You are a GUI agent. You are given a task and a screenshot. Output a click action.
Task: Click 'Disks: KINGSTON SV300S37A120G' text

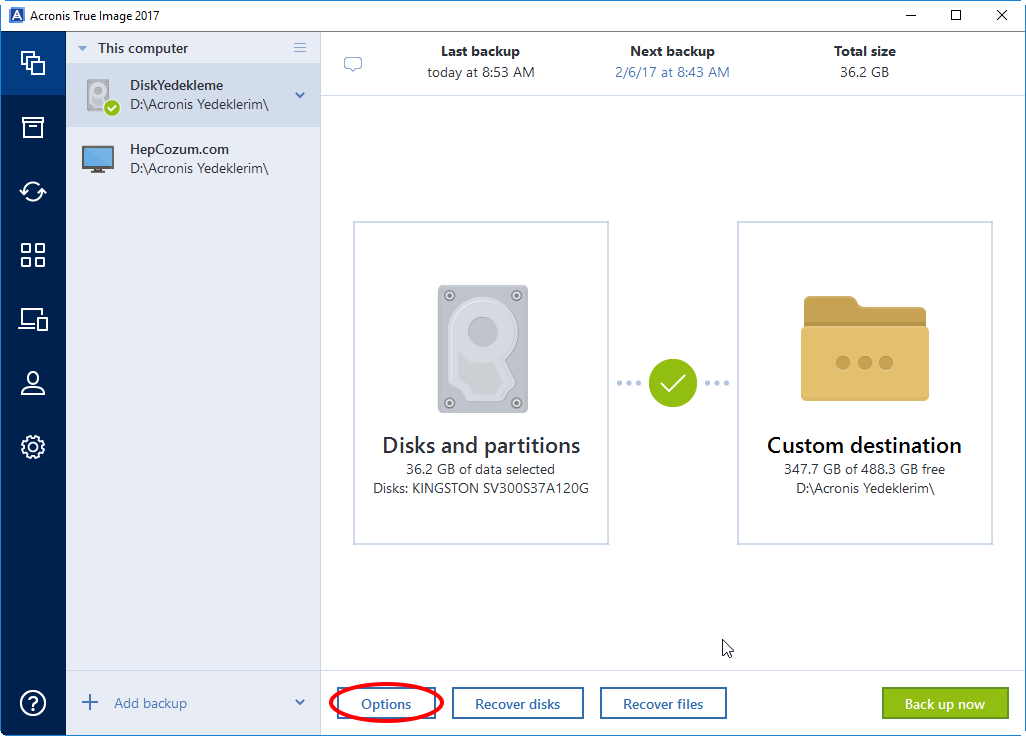pos(481,489)
